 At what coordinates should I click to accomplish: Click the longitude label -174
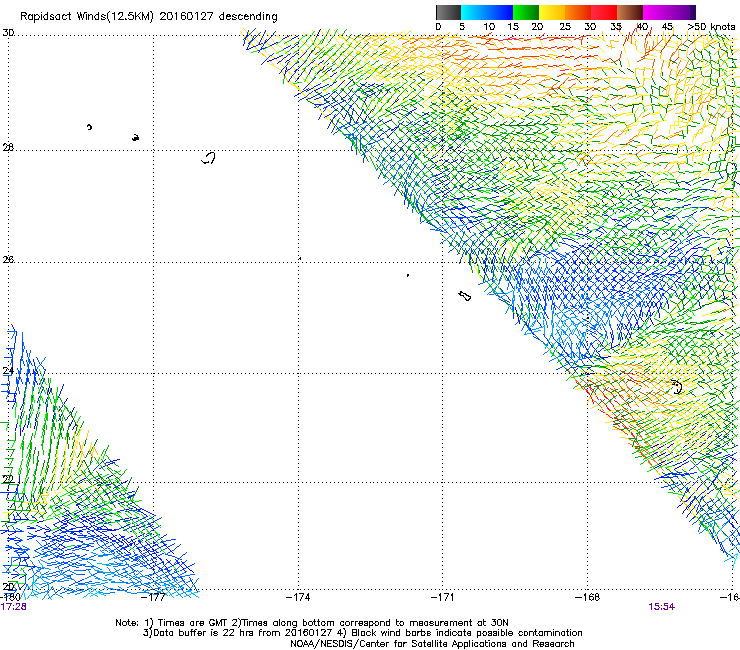[x=298, y=597]
